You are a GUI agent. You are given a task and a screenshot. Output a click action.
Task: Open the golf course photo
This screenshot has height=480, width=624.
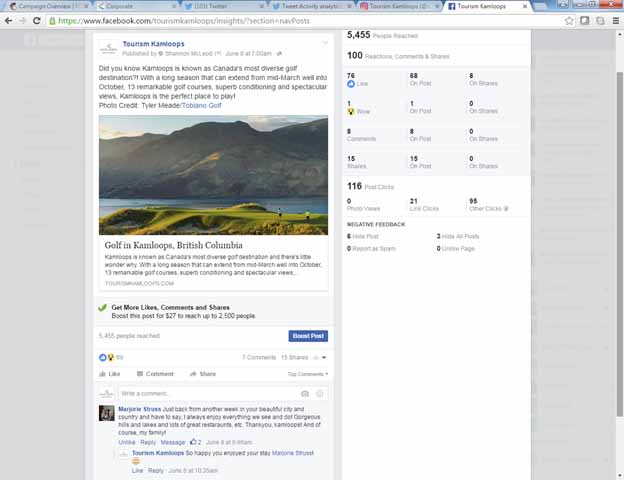pyautogui.click(x=213, y=175)
